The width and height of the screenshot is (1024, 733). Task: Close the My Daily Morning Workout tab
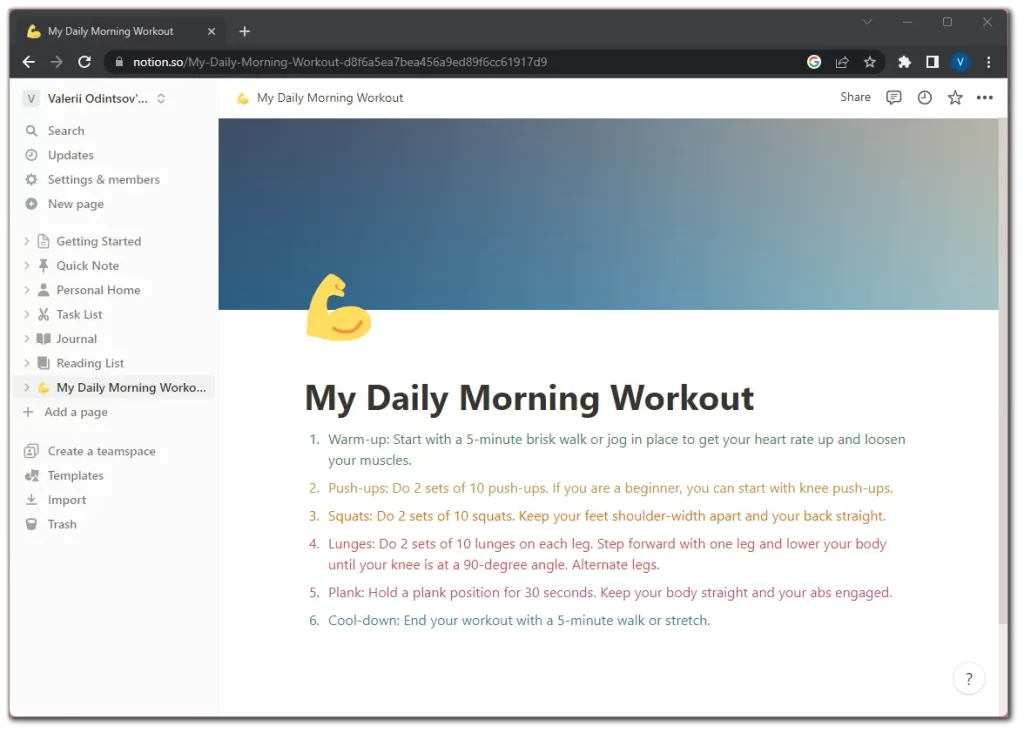click(x=211, y=31)
